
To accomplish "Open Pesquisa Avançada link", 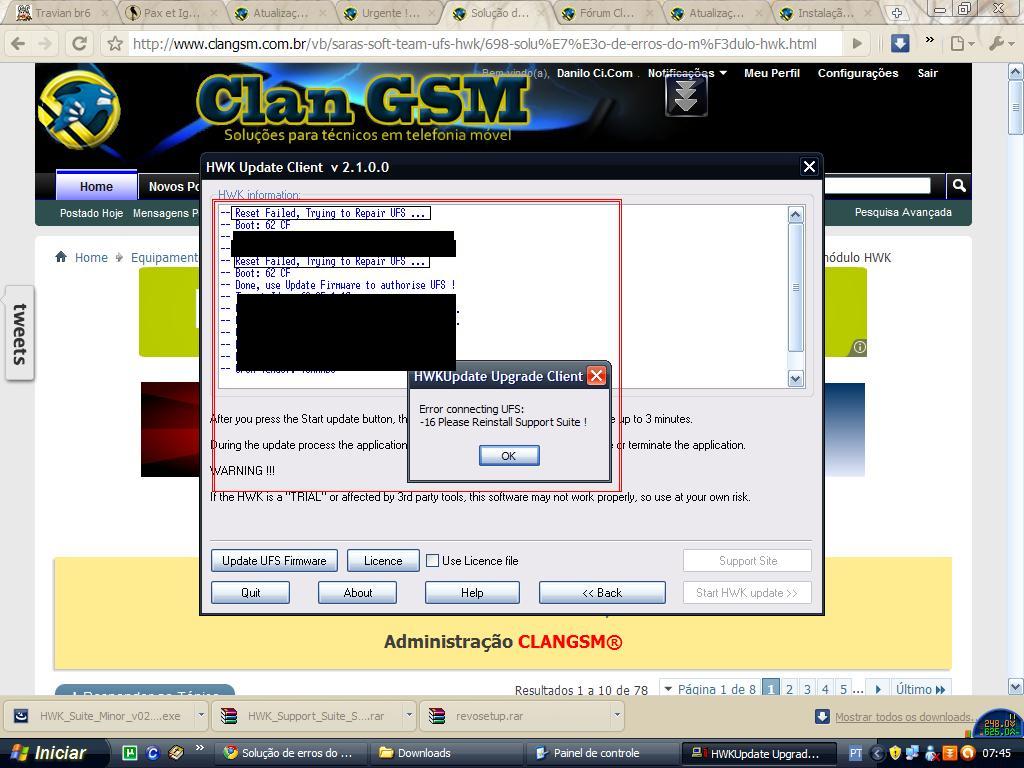I will click(903, 212).
